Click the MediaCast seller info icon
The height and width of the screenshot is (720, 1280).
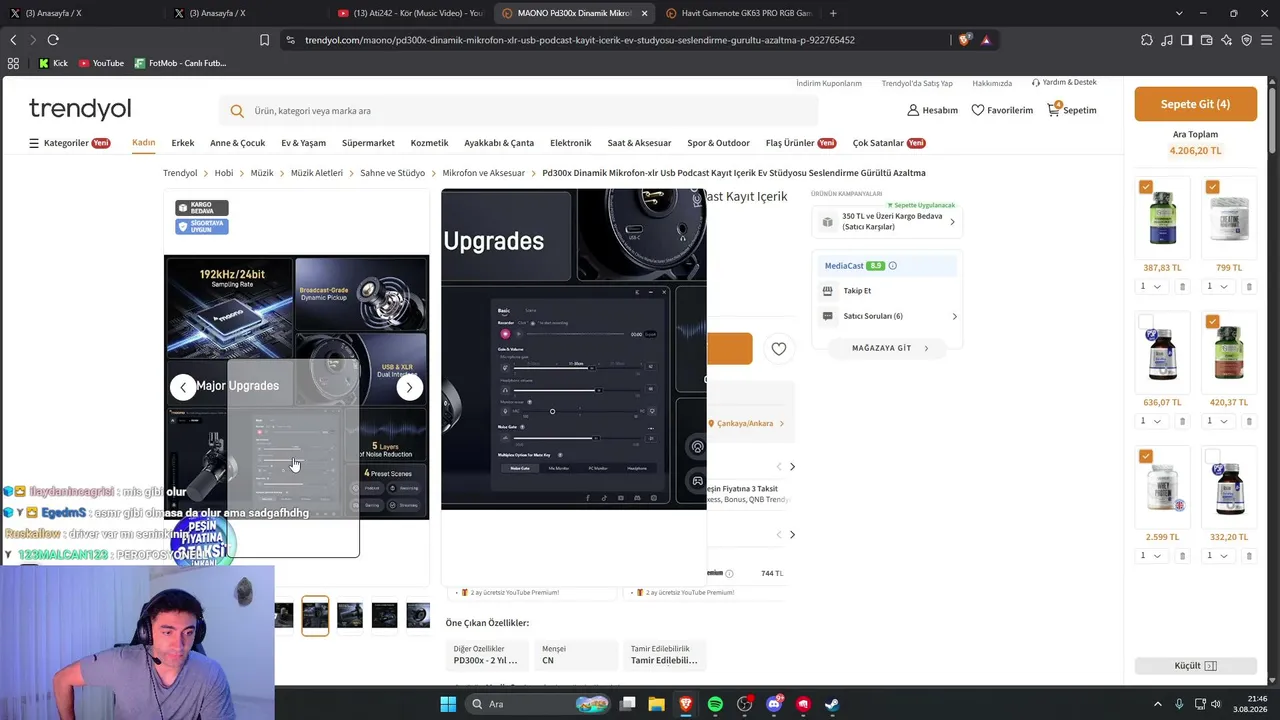893,266
